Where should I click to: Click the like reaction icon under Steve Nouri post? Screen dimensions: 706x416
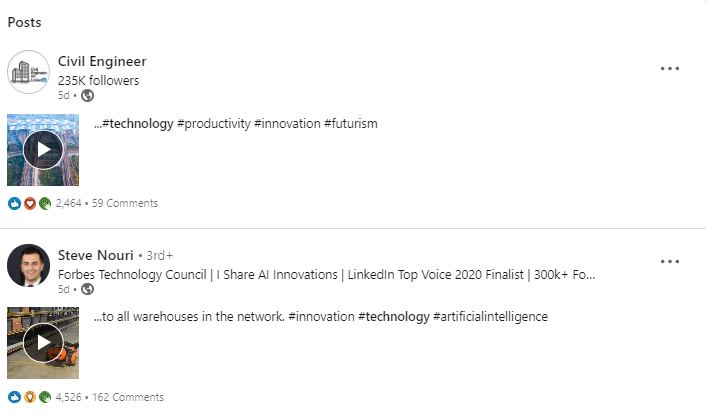click(x=14, y=397)
